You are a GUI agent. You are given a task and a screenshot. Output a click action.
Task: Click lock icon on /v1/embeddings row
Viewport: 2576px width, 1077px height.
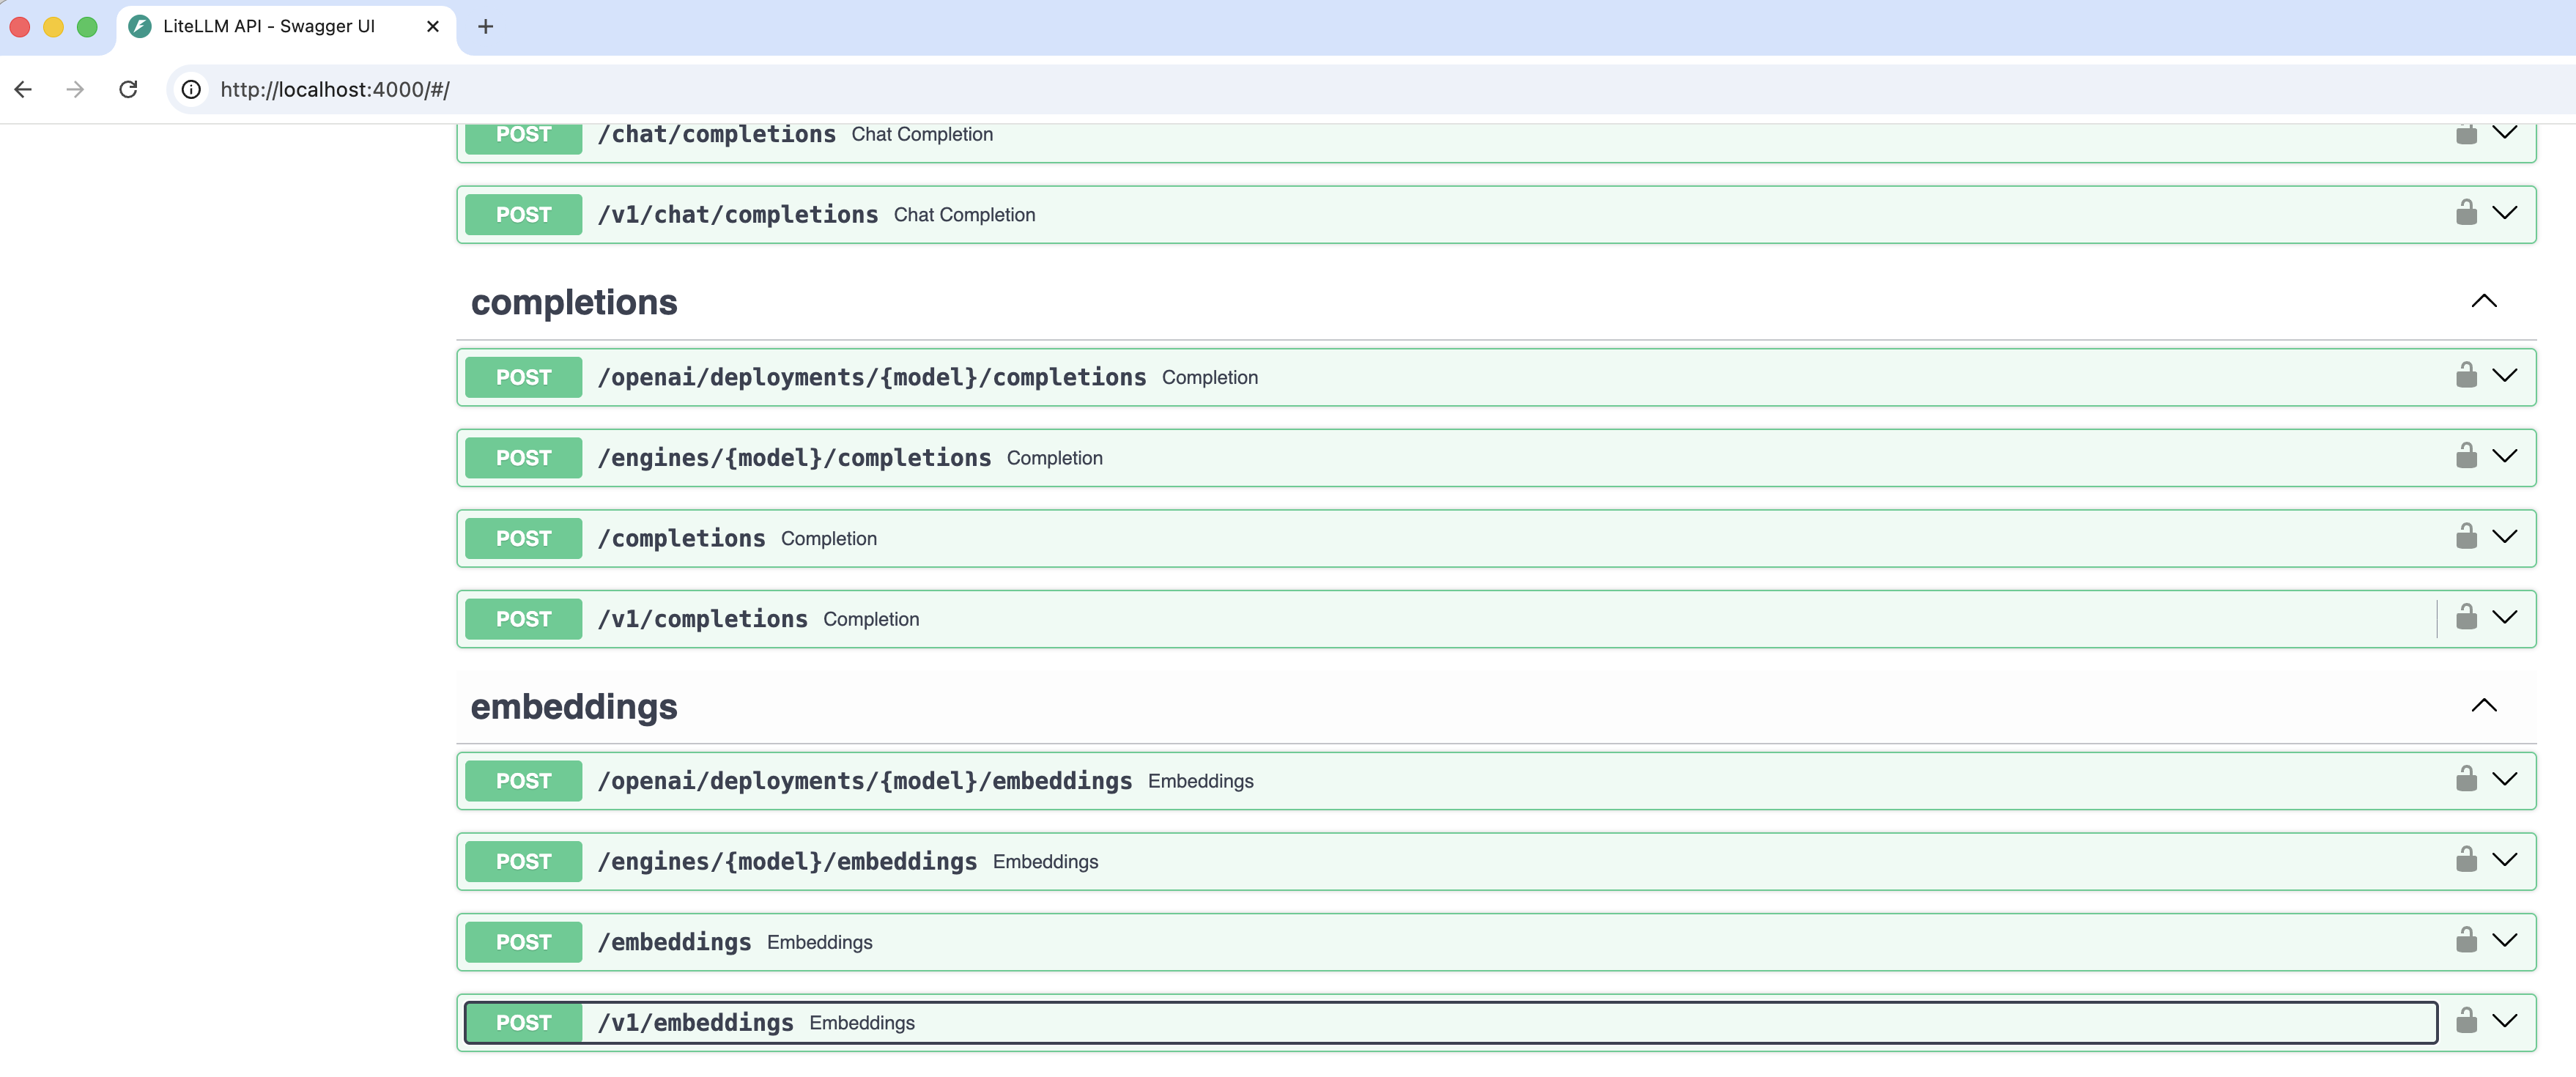click(2466, 1022)
